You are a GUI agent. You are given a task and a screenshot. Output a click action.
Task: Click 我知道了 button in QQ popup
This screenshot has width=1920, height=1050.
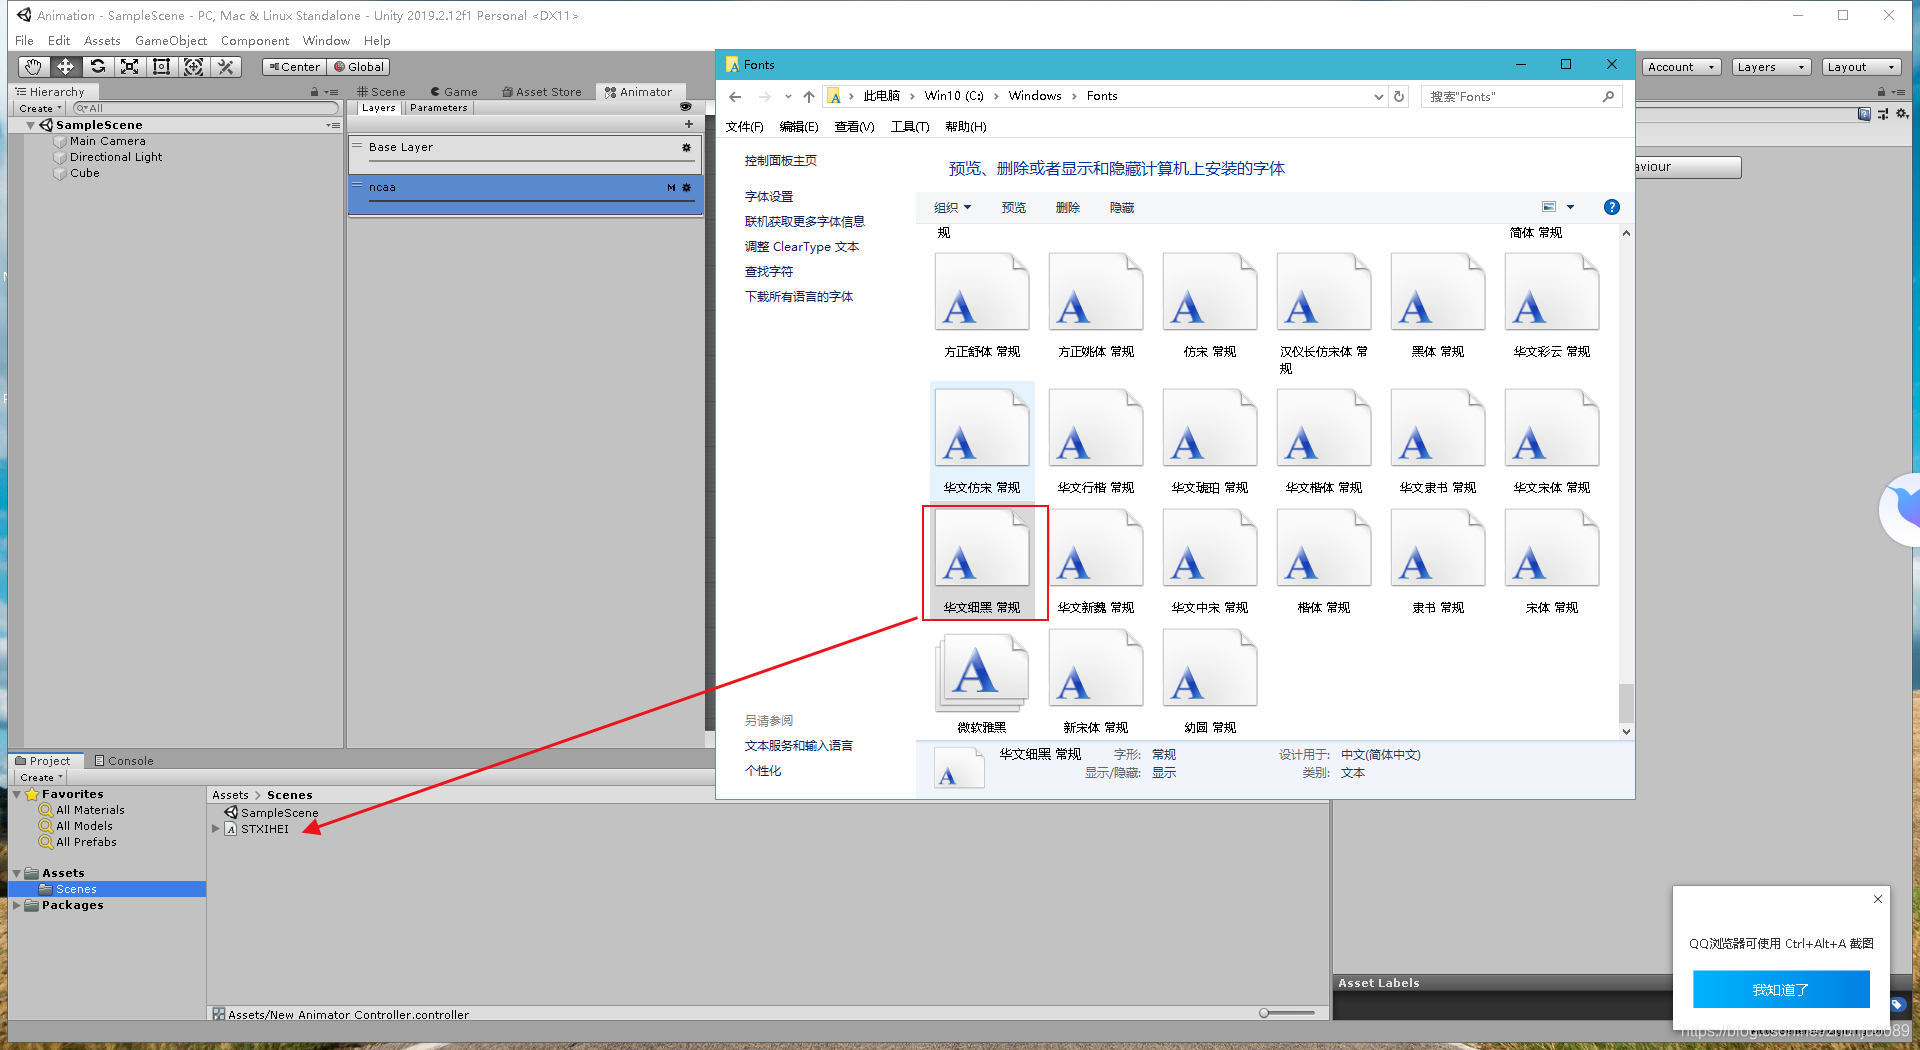pos(1781,990)
